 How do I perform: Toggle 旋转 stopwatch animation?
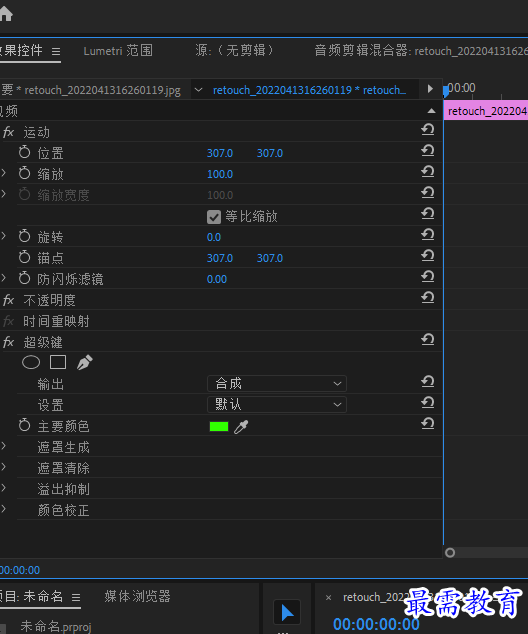pyautogui.click(x=24, y=237)
